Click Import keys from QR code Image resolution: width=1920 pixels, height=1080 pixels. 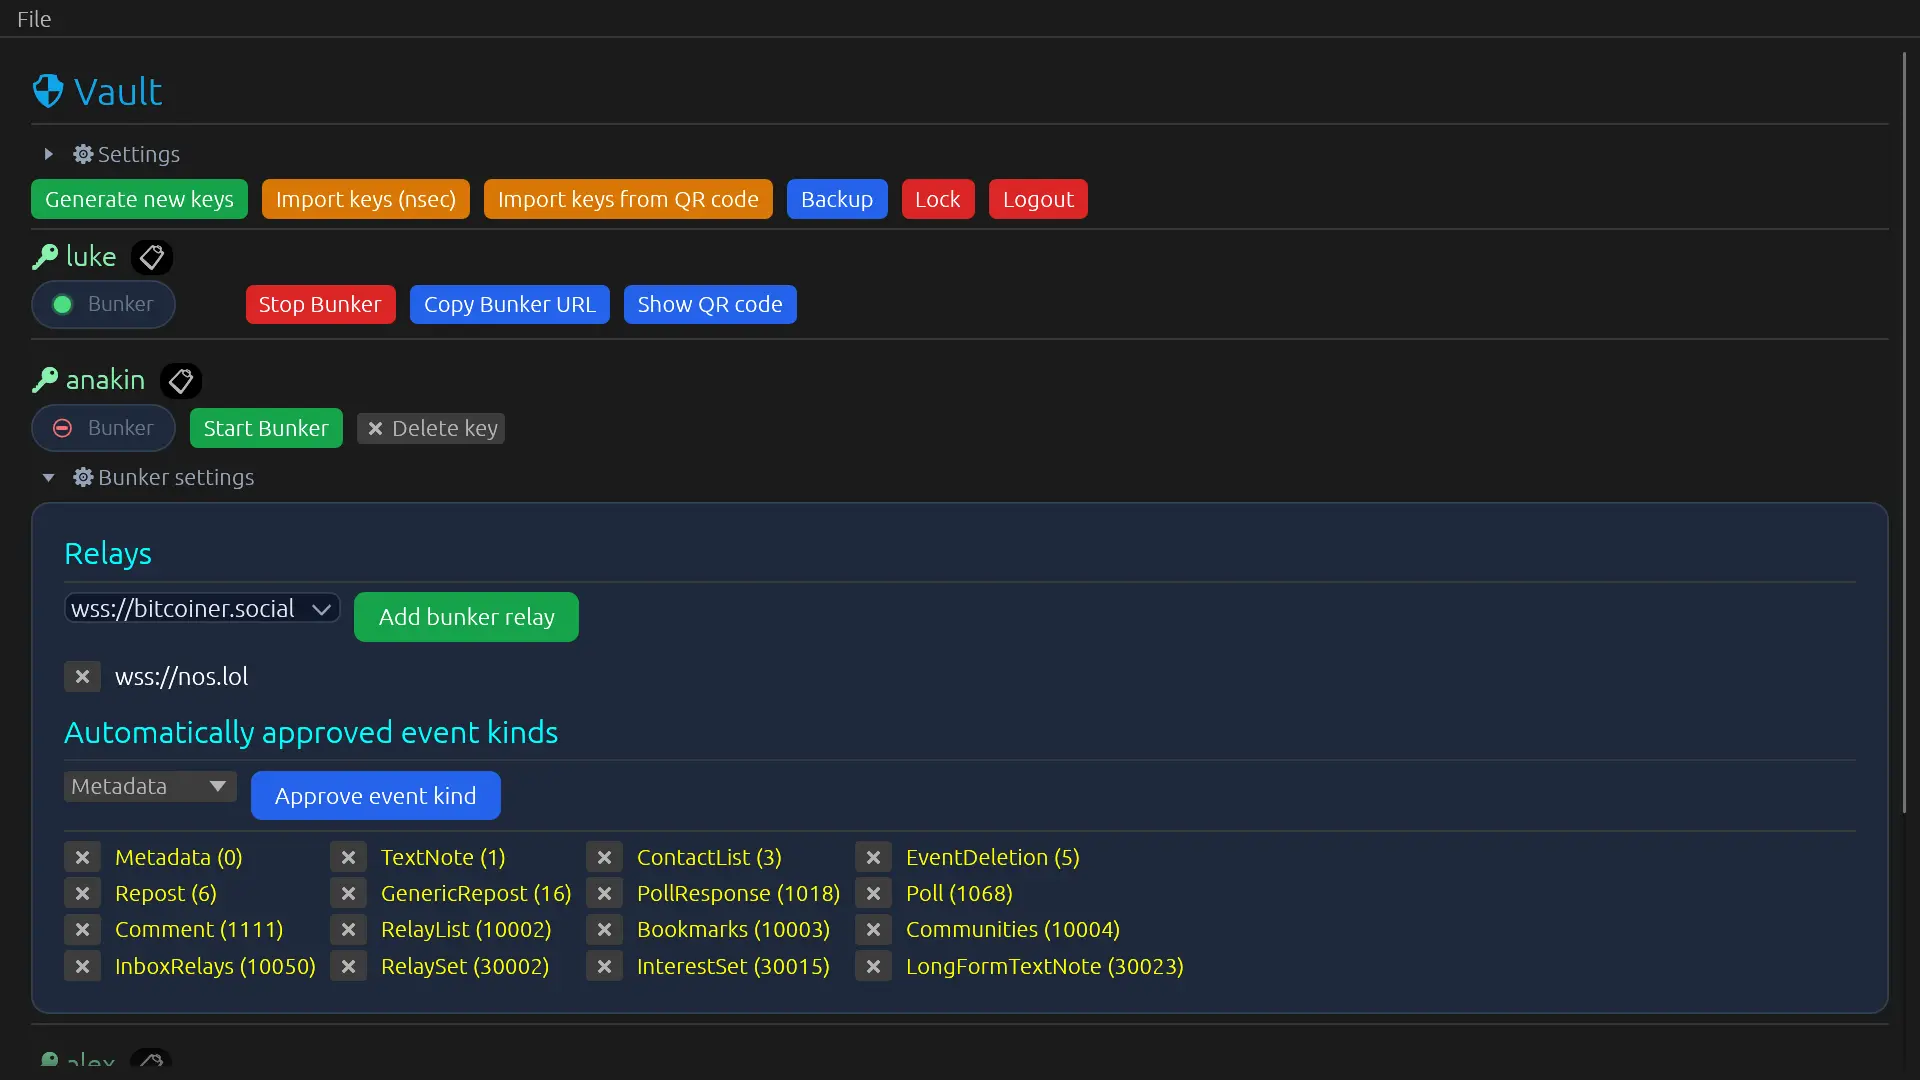[x=628, y=199]
